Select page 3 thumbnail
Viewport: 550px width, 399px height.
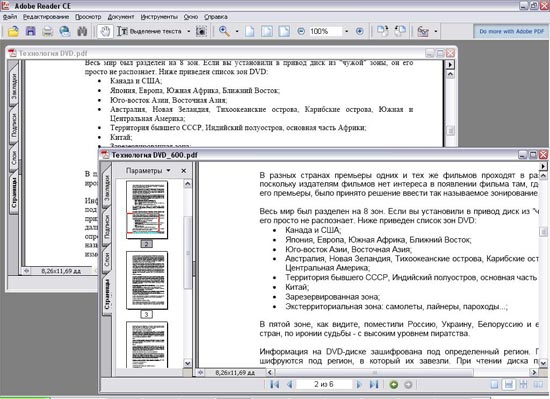point(147,280)
